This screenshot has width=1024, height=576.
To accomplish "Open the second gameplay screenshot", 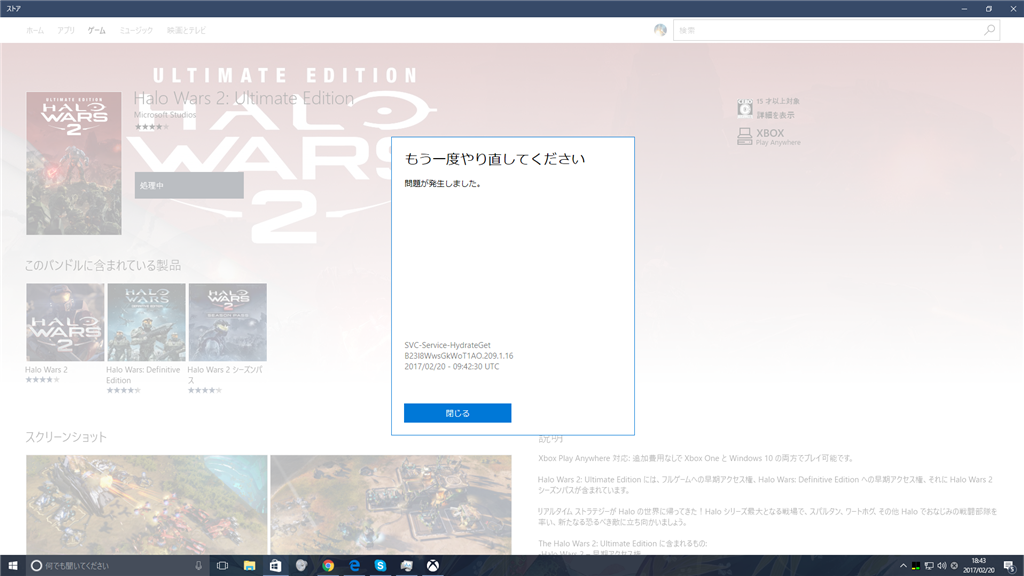I will pos(391,505).
